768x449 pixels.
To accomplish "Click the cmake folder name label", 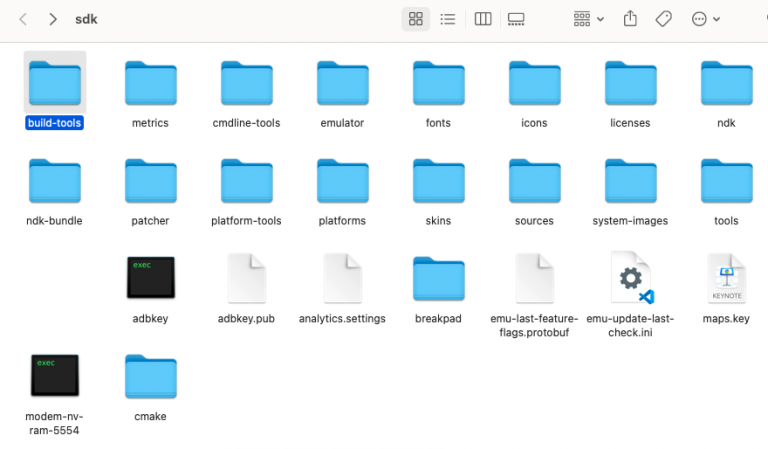I will (150, 416).
